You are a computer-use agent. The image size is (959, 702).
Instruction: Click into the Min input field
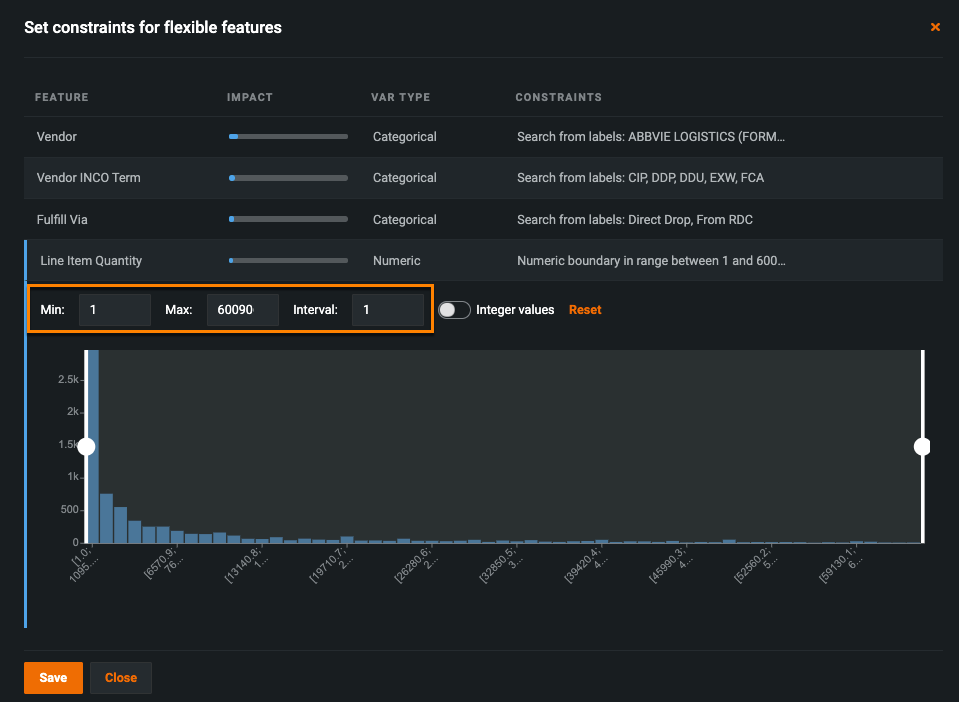point(114,310)
